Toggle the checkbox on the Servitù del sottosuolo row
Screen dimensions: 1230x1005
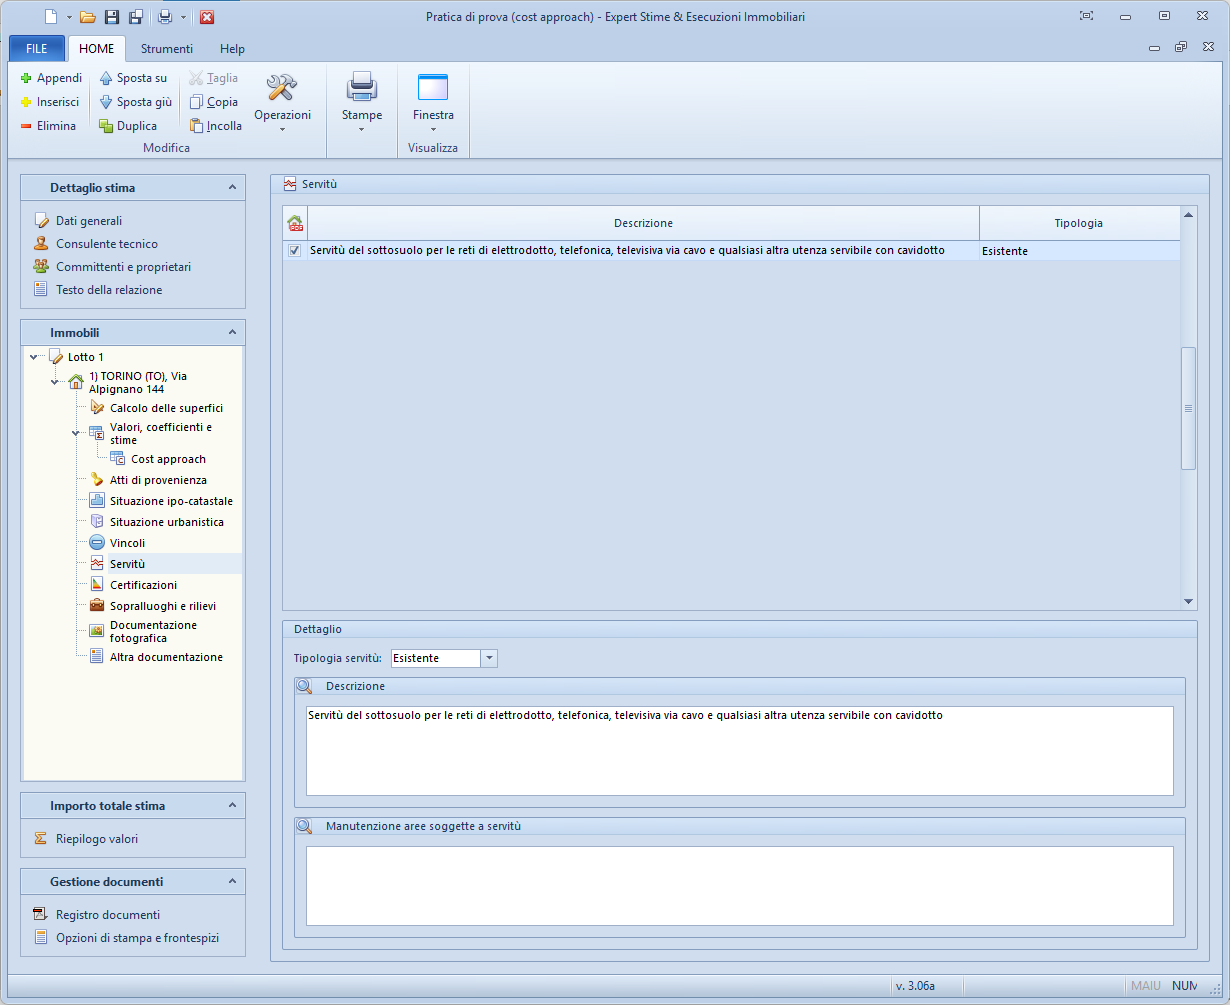(294, 251)
